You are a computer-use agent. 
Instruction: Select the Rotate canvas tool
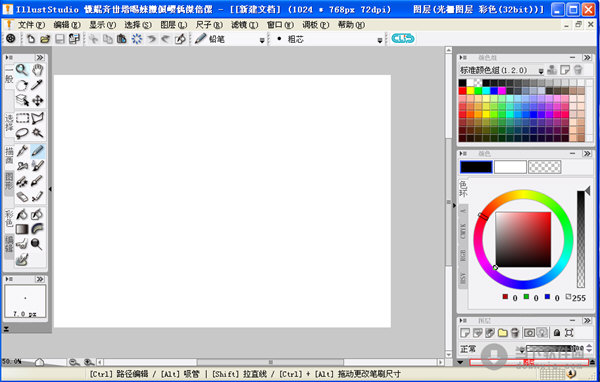click(x=22, y=85)
